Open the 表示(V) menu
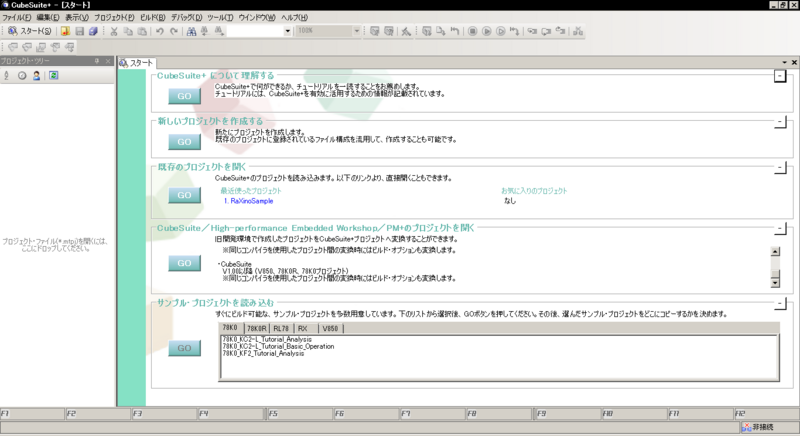 coord(77,17)
